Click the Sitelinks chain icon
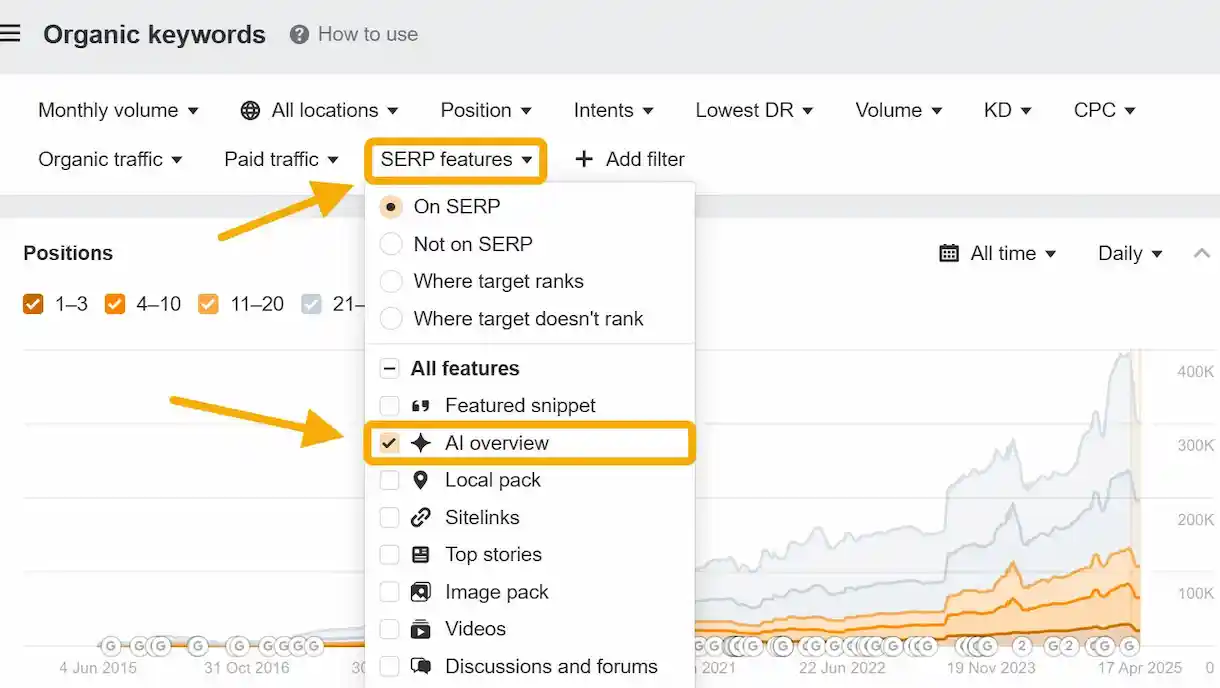Screen dimensions: 1220x688 pyautogui.click(x=421, y=517)
